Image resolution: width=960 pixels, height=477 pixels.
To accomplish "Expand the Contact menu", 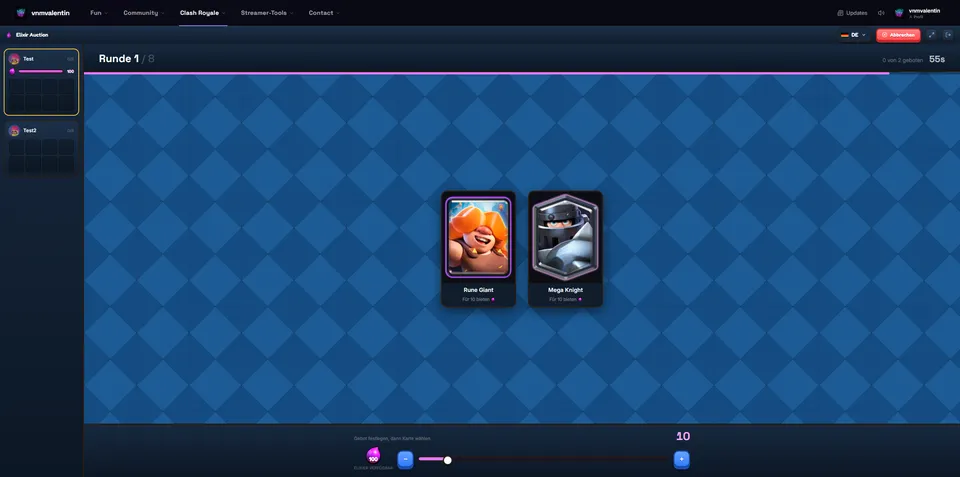I will pyautogui.click(x=324, y=13).
